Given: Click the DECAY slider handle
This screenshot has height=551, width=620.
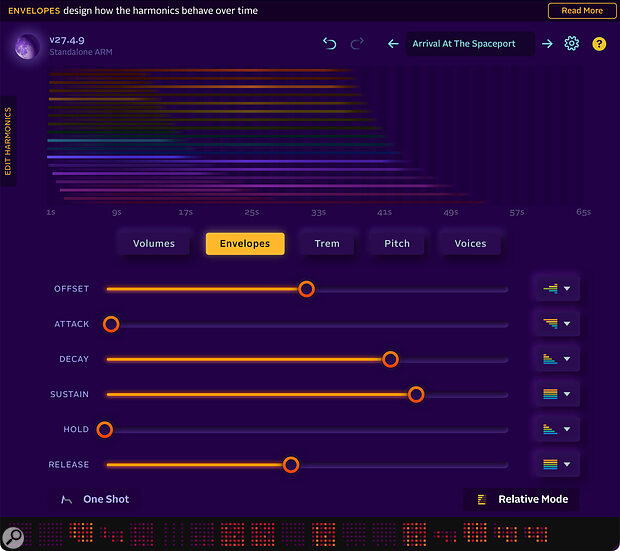Looking at the screenshot, I should coord(390,359).
